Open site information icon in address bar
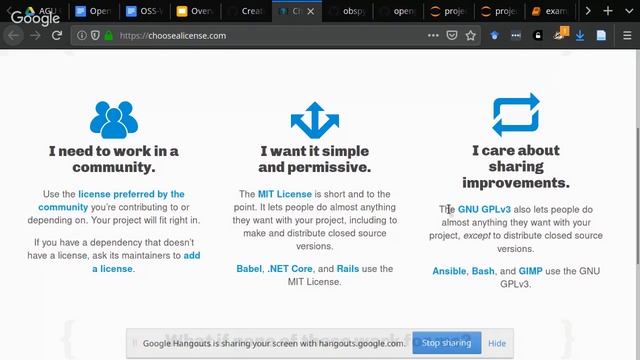Viewport: 640px width, 360px height. 82,36
